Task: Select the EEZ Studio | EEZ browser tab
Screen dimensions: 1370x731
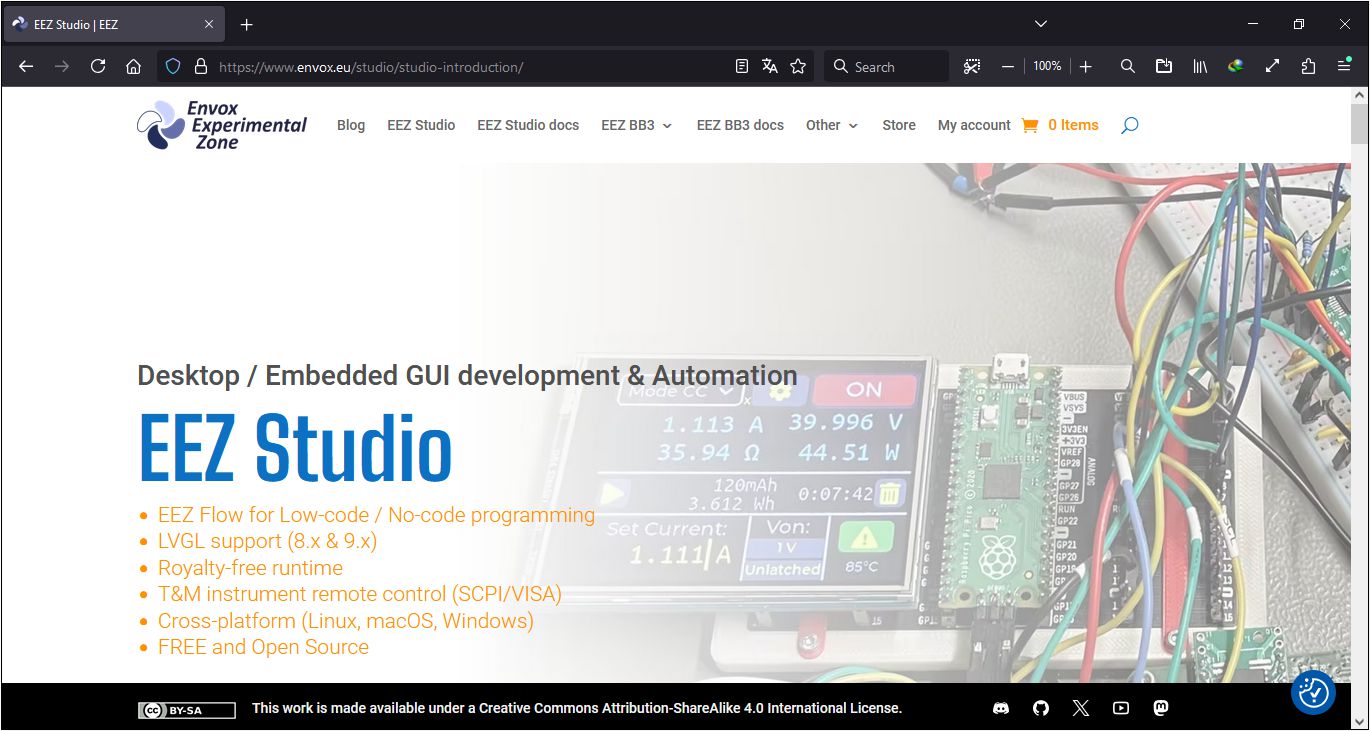Action: pyautogui.click(x=112, y=24)
